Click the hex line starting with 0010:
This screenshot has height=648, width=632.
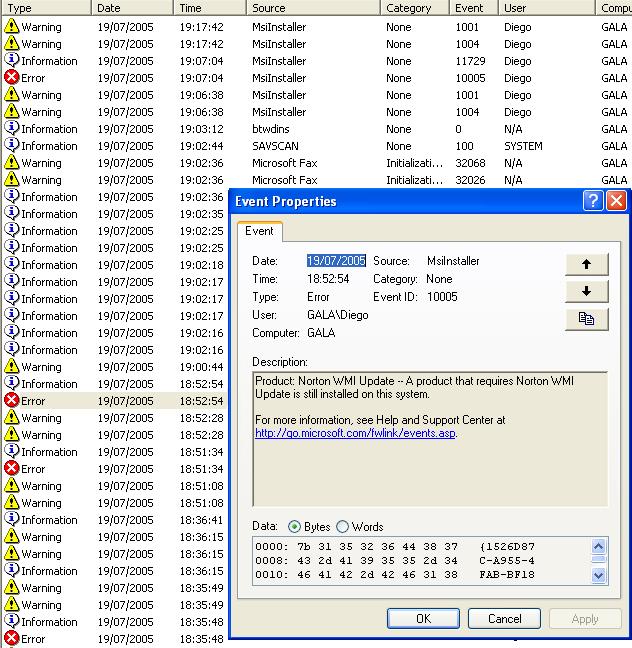[x=395, y=575]
